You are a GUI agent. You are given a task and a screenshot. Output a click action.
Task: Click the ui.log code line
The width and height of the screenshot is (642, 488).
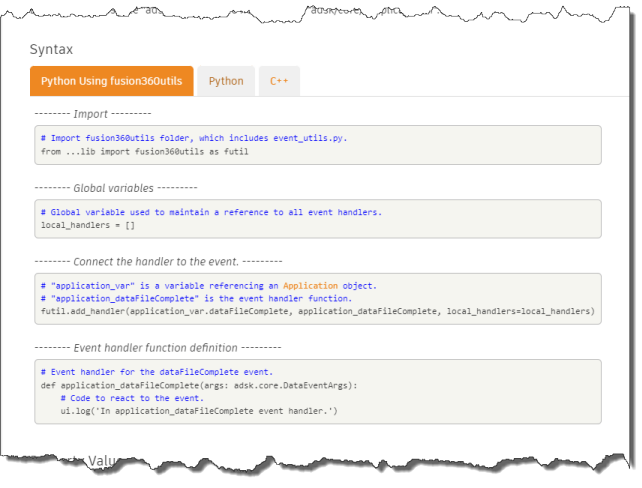coord(199,411)
